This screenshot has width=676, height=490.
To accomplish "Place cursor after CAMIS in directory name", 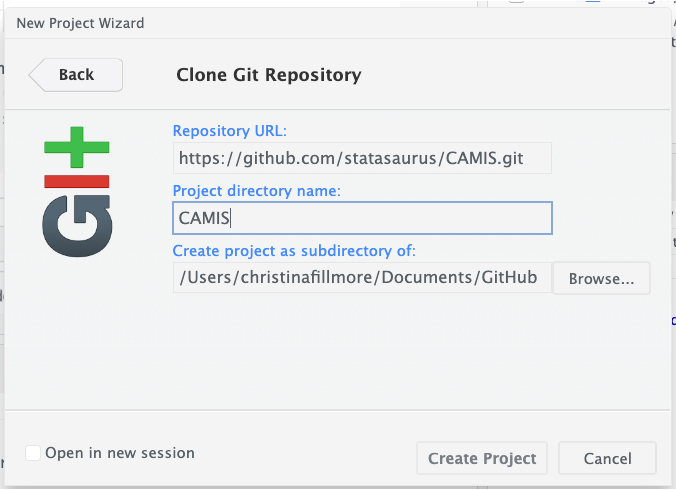I will pos(232,218).
